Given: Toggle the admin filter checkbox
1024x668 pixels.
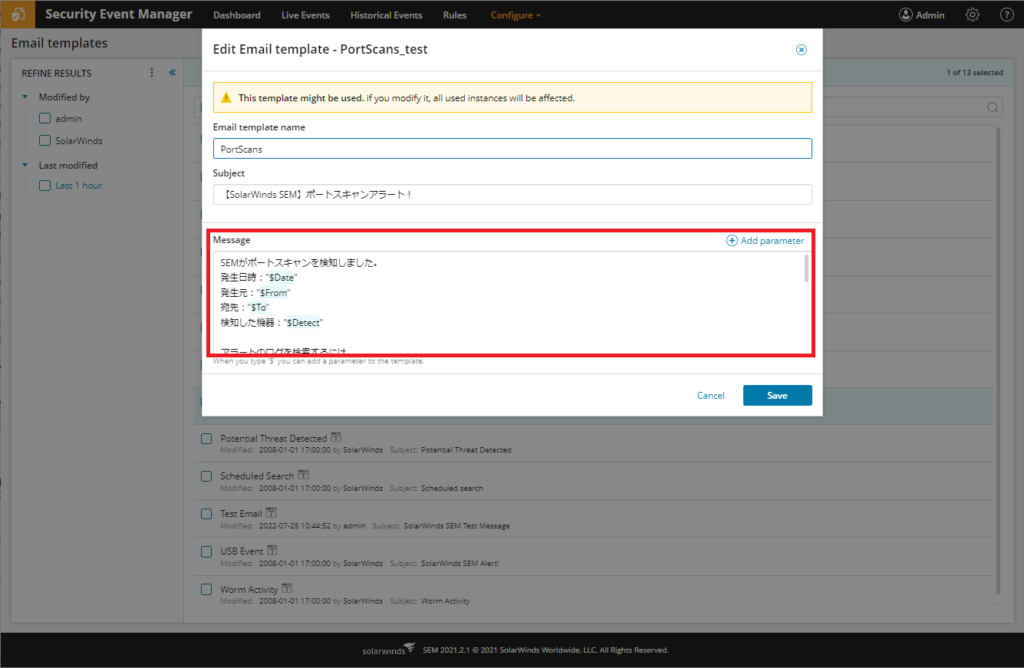Looking at the screenshot, I should click(x=44, y=118).
